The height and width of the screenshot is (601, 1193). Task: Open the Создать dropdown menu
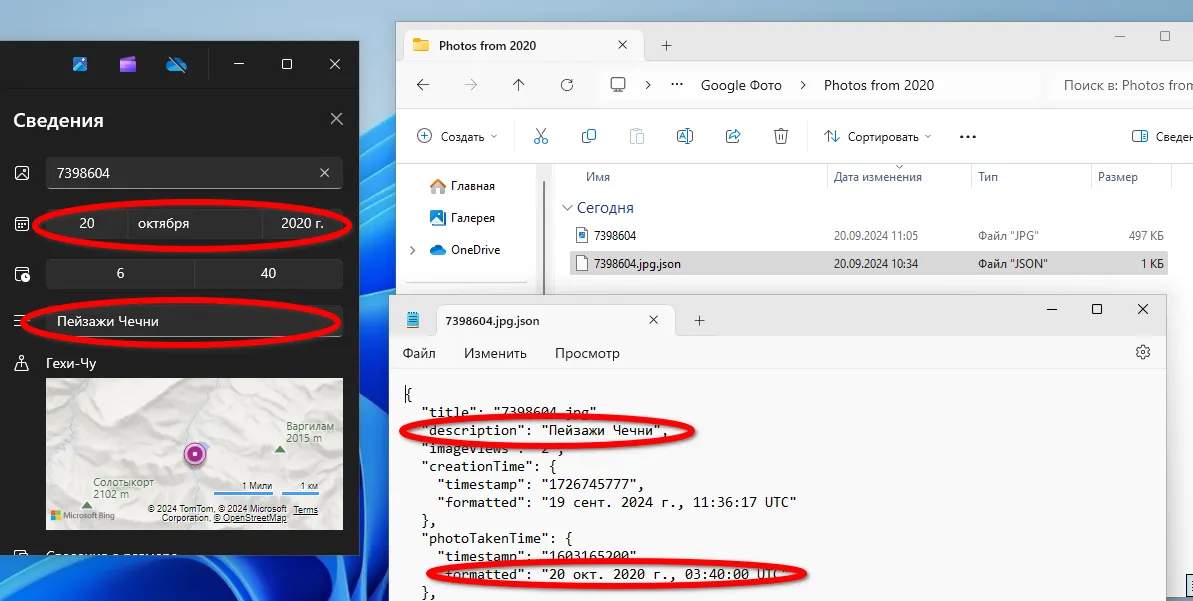point(456,136)
